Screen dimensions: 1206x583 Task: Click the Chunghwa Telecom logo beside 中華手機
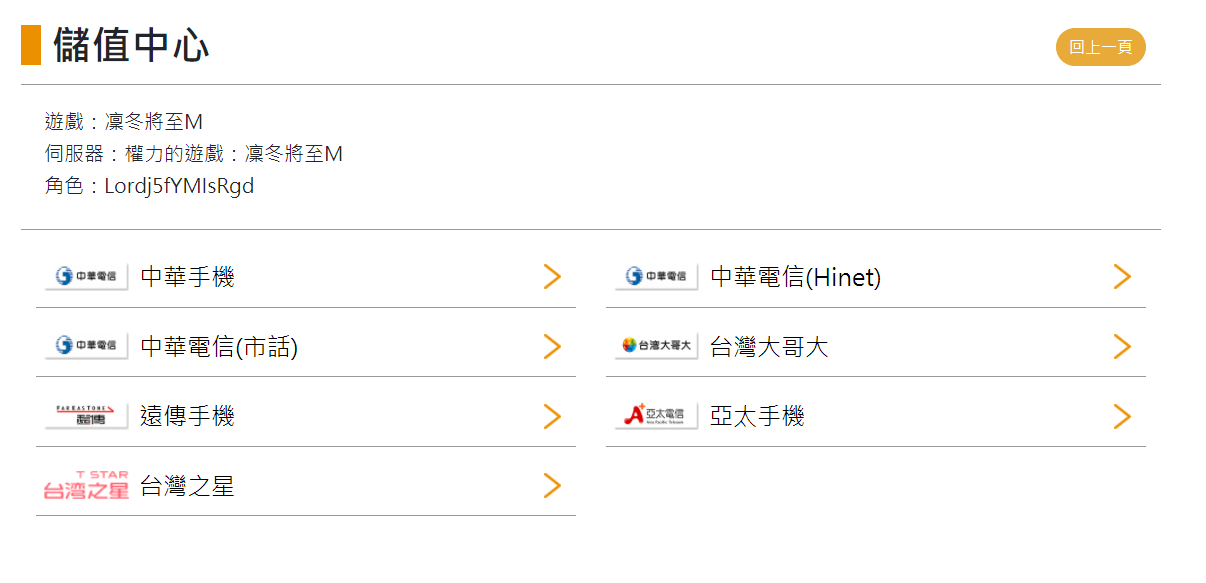(86, 277)
